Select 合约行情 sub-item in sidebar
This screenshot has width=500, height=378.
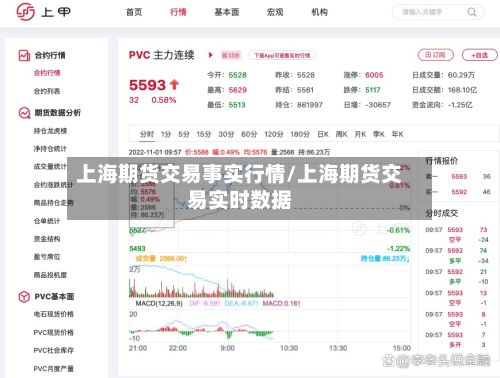coord(47,73)
